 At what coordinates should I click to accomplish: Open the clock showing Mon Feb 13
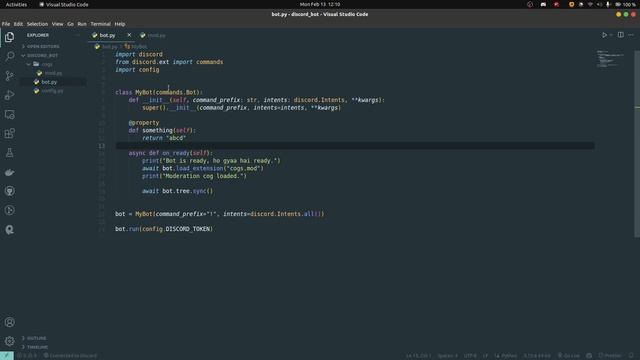click(x=320, y=4)
